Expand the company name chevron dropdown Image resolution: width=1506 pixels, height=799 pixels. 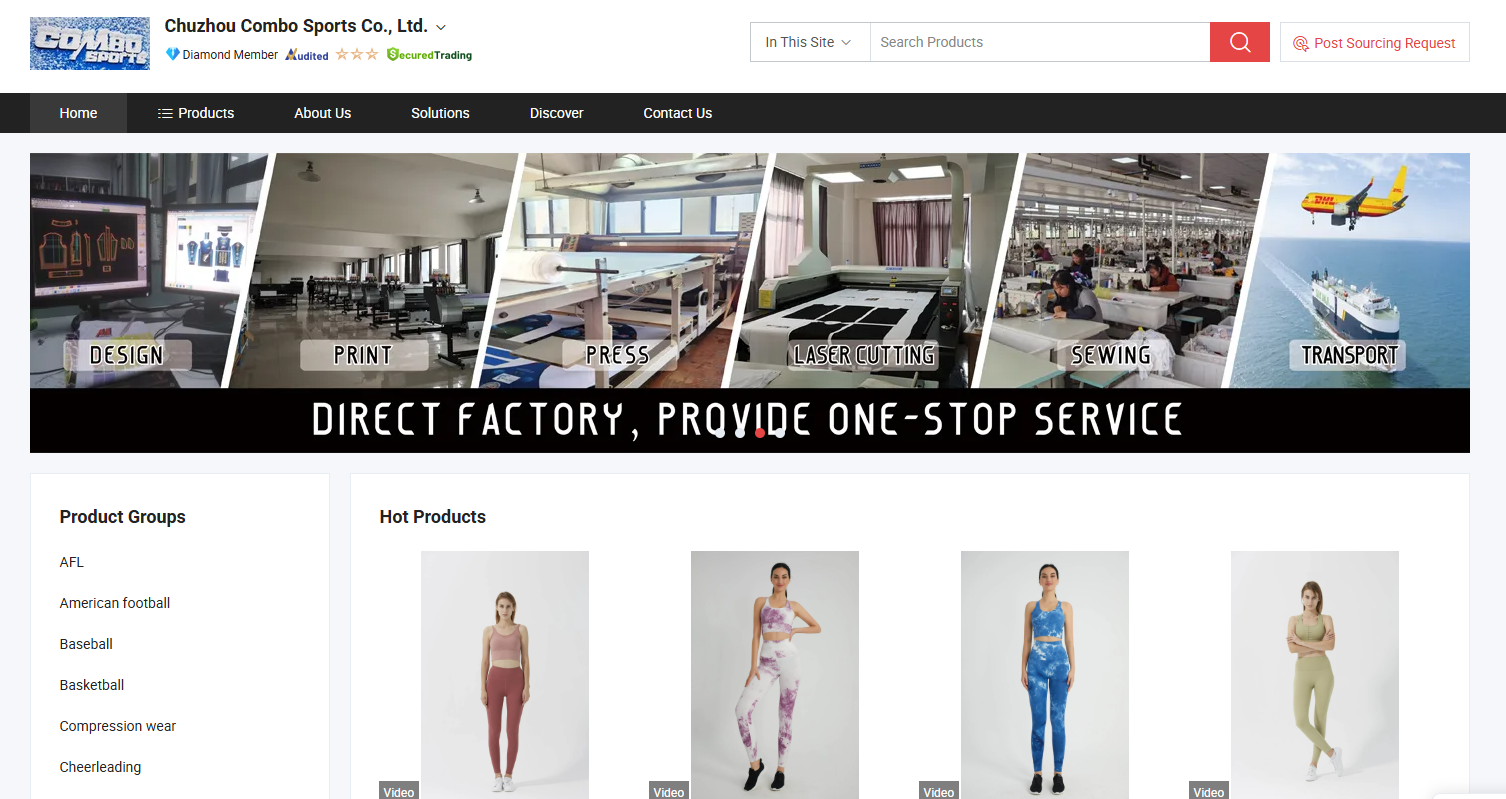(441, 27)
